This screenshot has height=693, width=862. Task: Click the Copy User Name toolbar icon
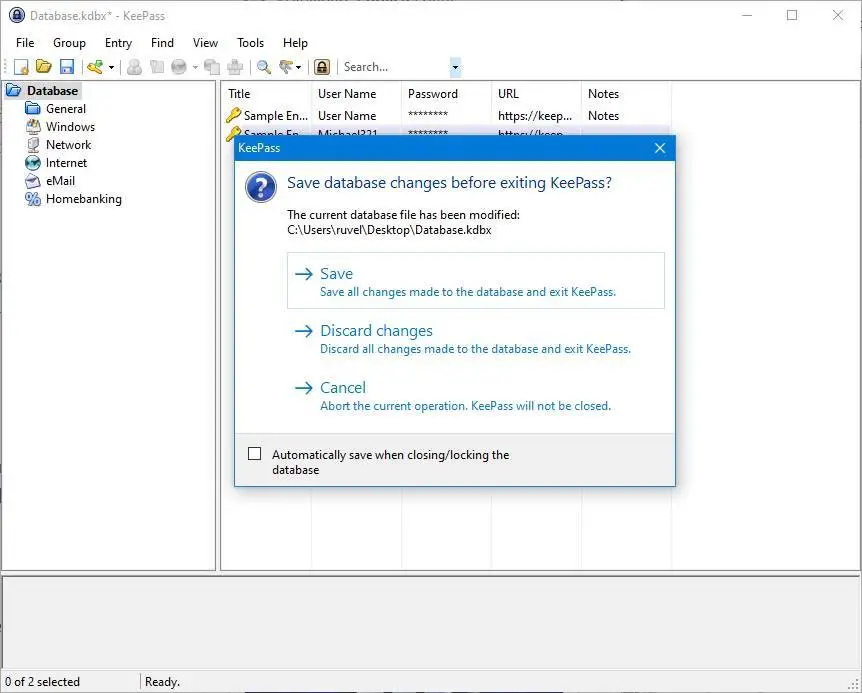[134, 67]
